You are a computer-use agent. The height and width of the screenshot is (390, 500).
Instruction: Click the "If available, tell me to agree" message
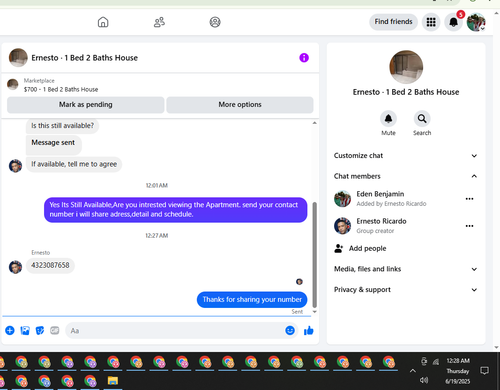coord(74,164)
